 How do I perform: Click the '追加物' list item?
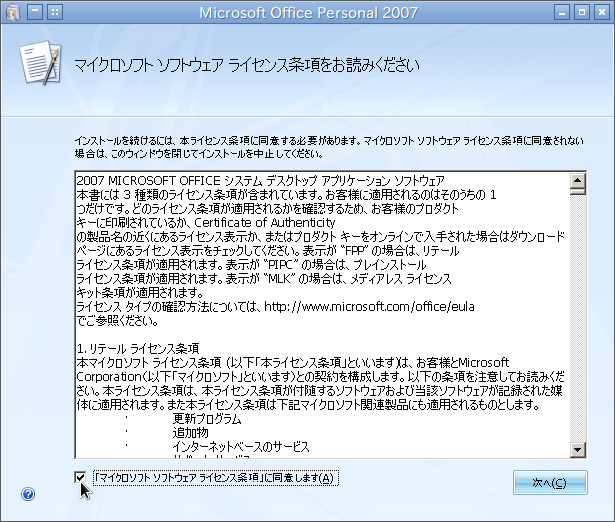tap(191, 433)
